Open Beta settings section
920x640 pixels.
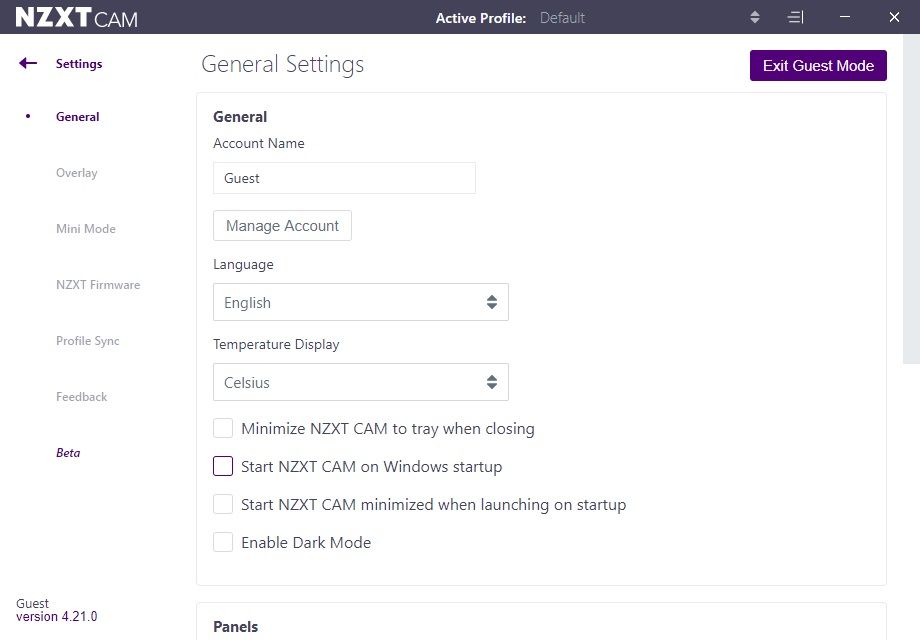[x=68, y=453]
